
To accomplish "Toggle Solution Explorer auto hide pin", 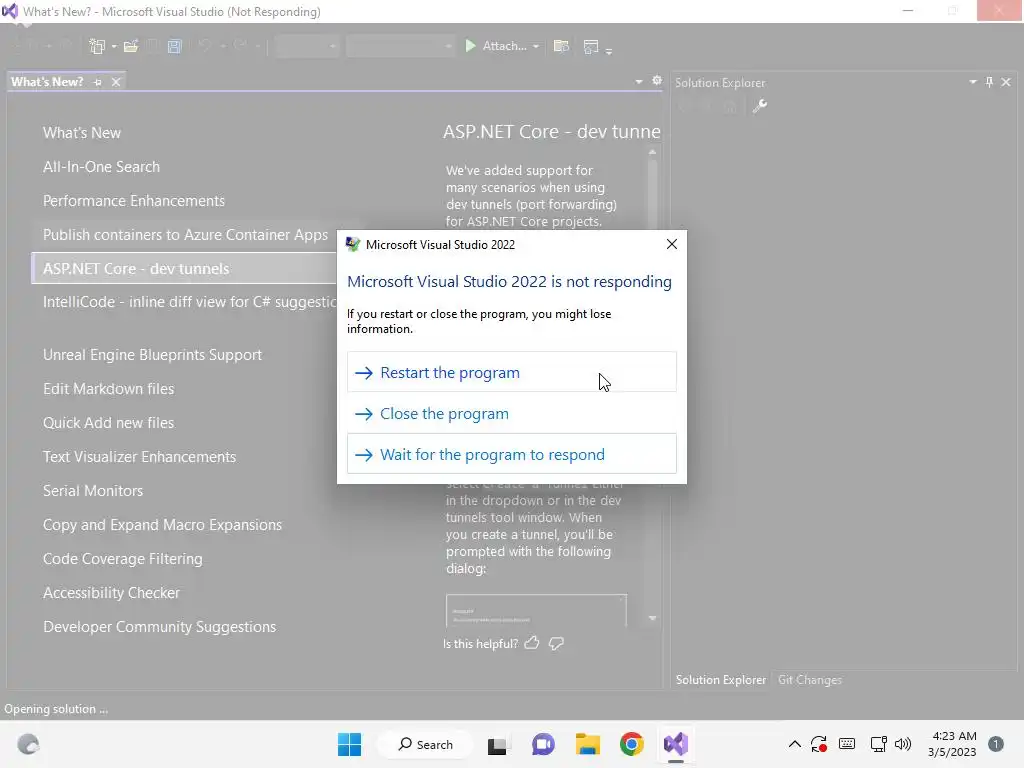I will click(x=989, y=82).
